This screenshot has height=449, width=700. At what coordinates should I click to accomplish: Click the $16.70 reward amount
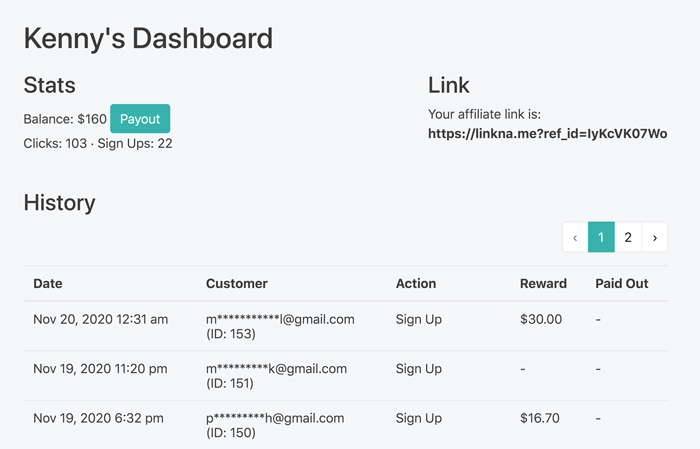point(539,418)
